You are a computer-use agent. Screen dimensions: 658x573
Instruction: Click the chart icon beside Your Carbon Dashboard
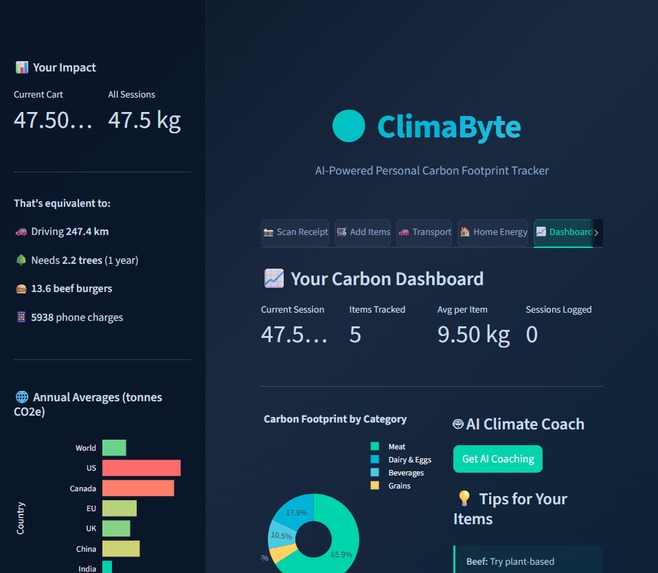[x=274, y=278]
